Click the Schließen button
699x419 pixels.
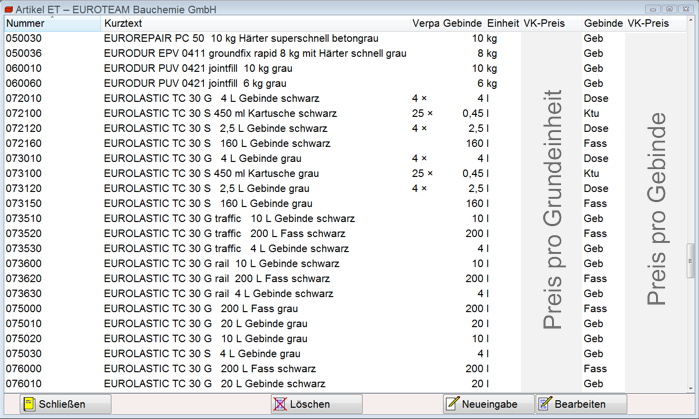[x=66, y=404]
